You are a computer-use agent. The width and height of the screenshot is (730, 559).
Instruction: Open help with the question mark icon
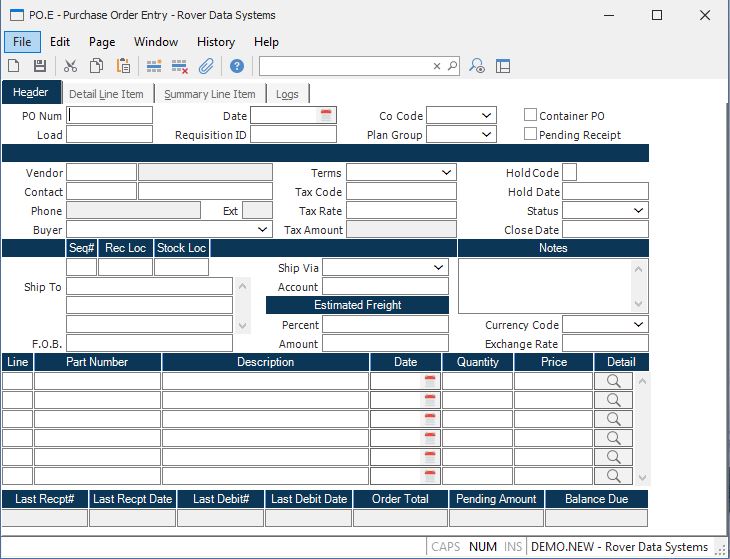237,66
